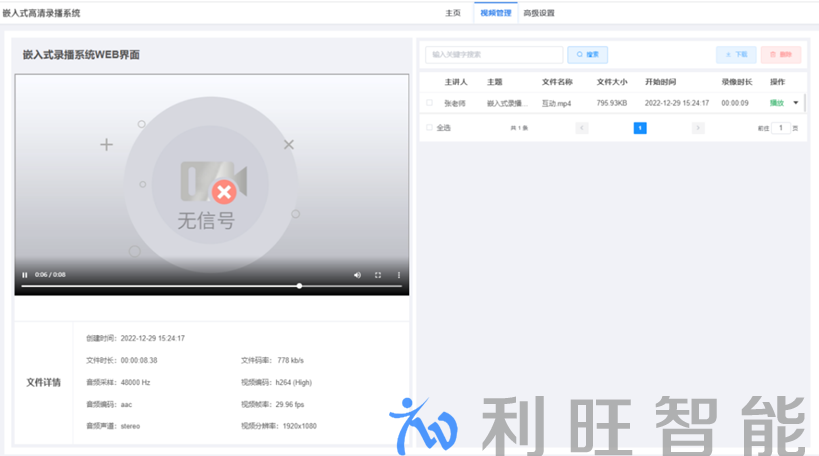The height and width of the screenshot is (456, 819).
Task: Mute the video player volume
Action: (357, 274)
